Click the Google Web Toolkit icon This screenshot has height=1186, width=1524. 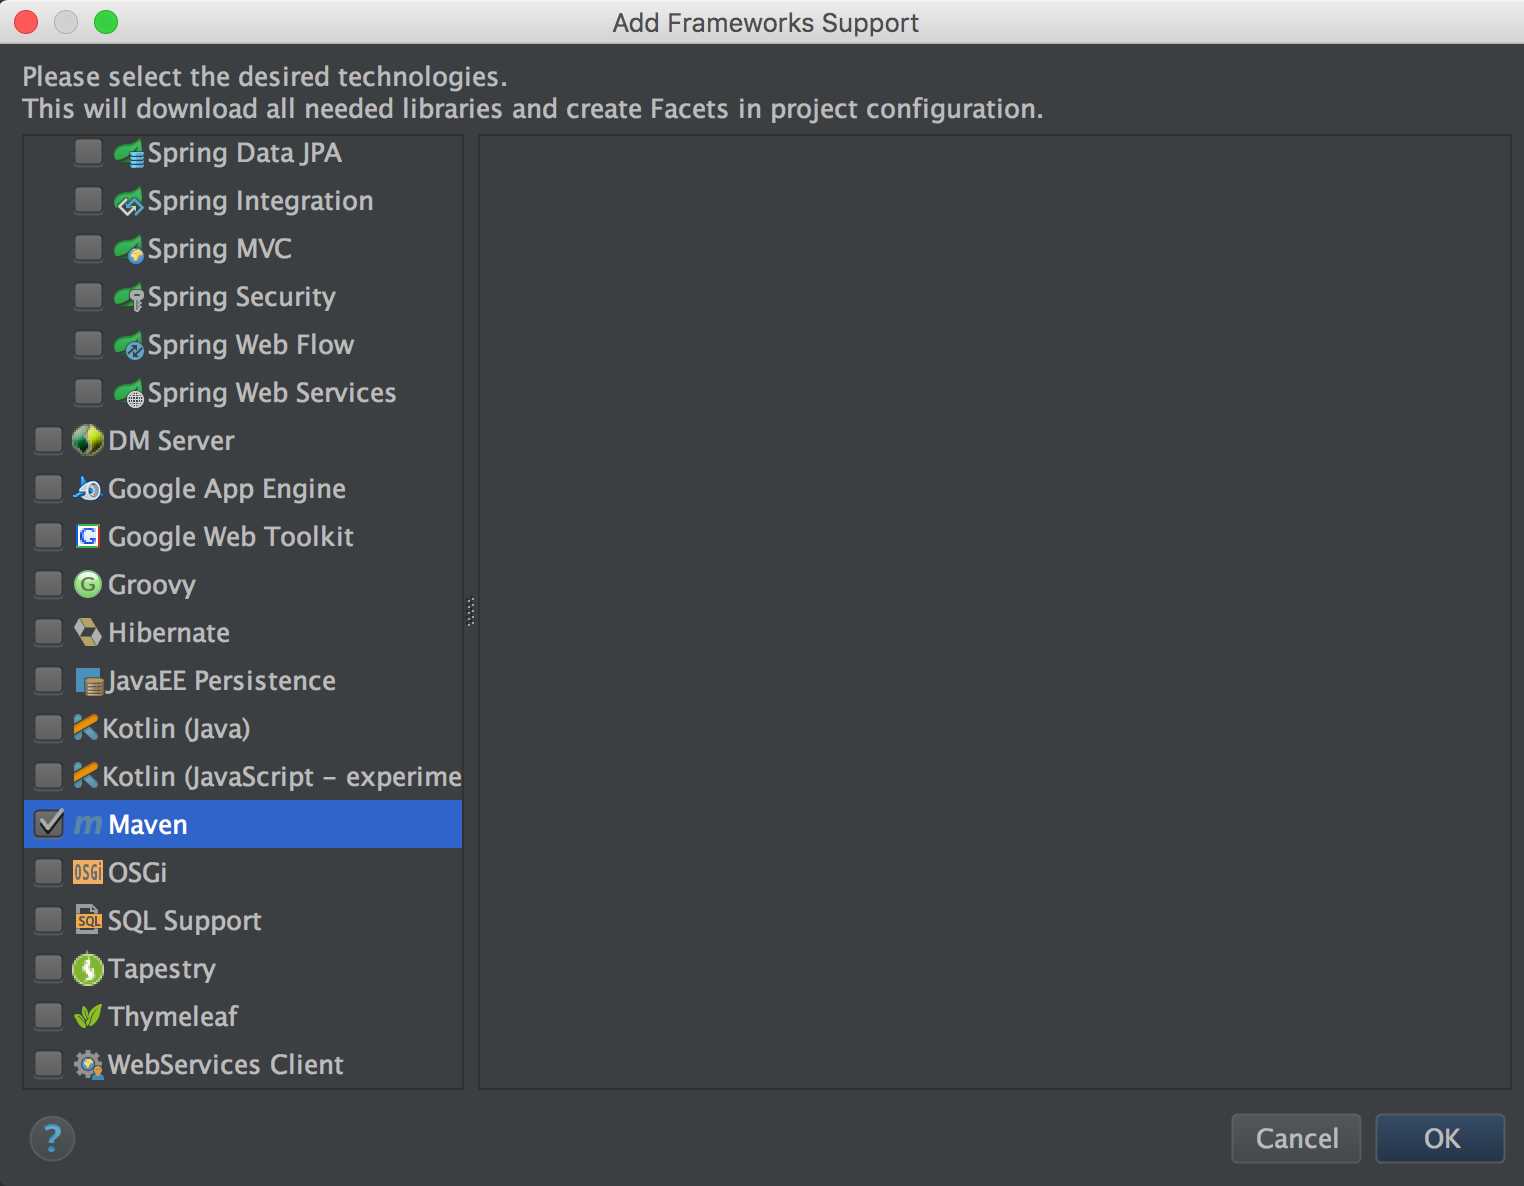(88, 536)
